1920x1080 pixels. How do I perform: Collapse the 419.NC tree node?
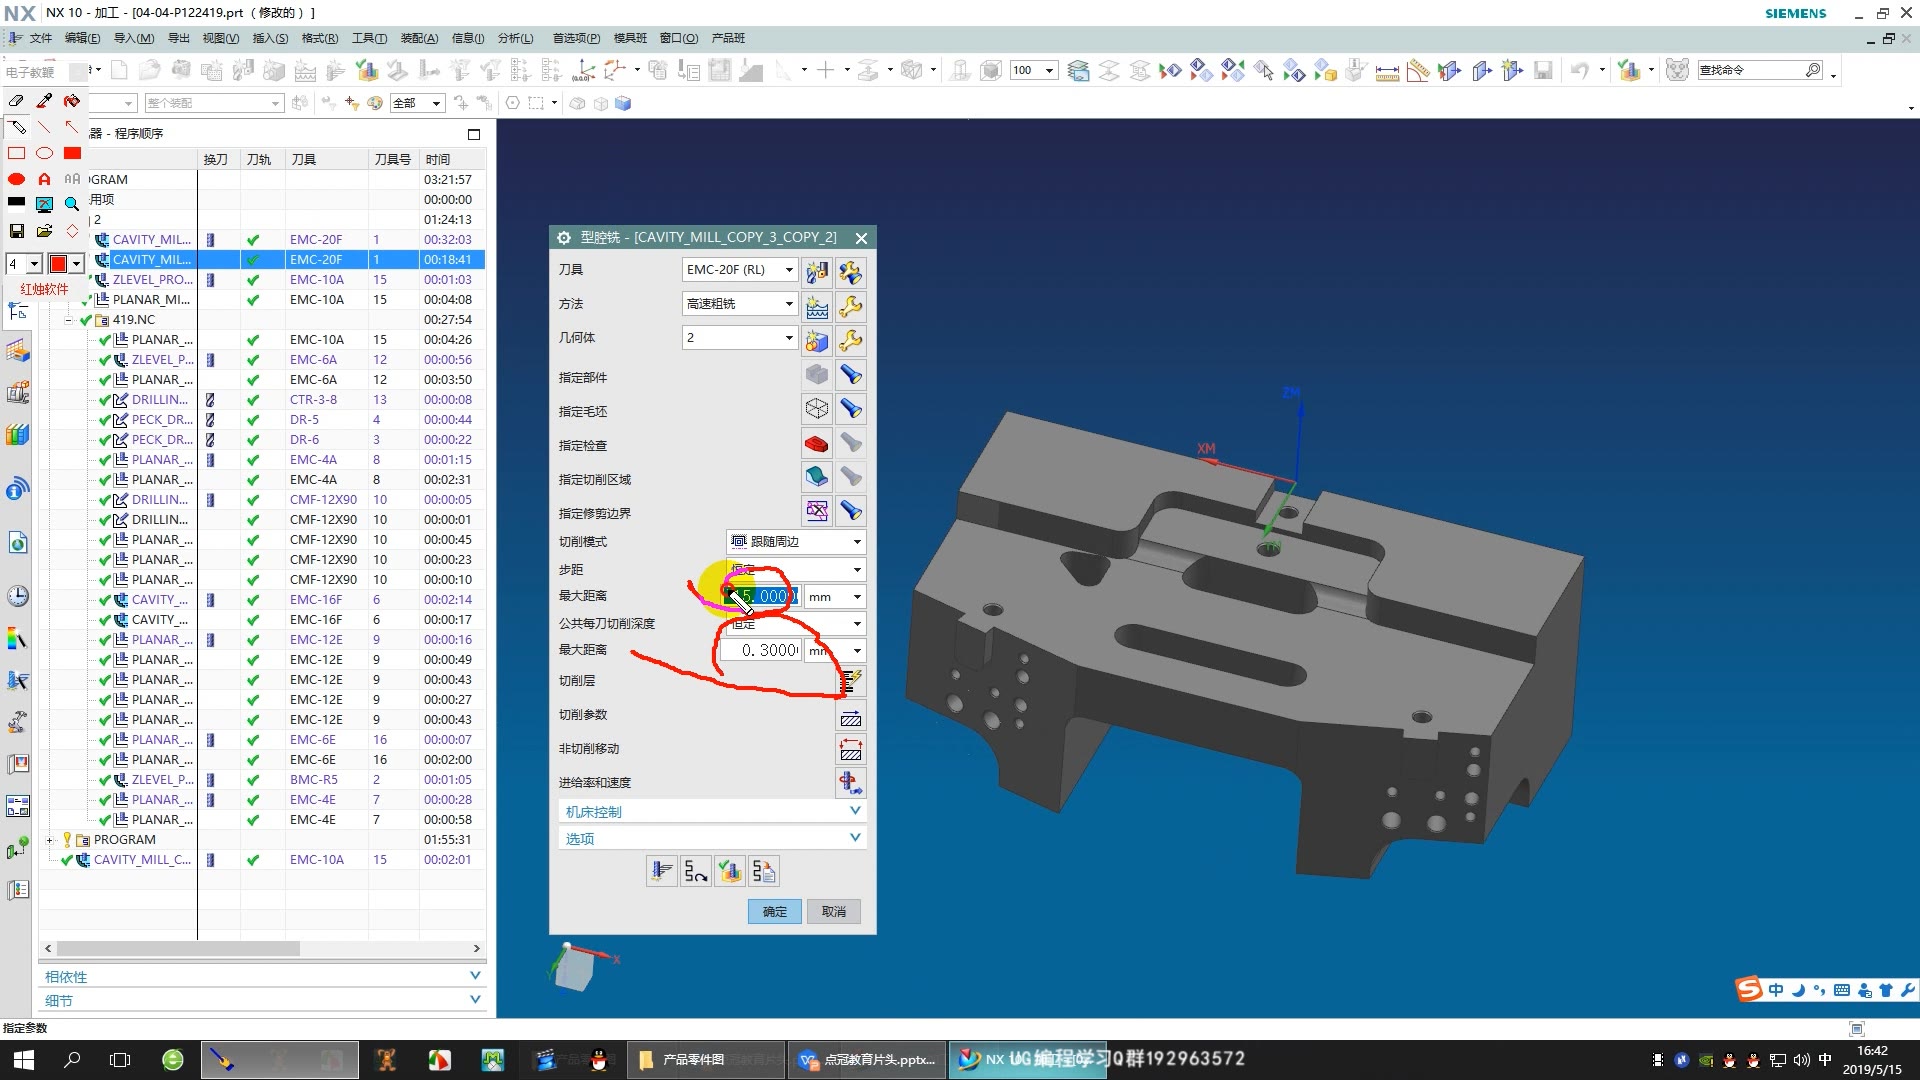[68, 320]
